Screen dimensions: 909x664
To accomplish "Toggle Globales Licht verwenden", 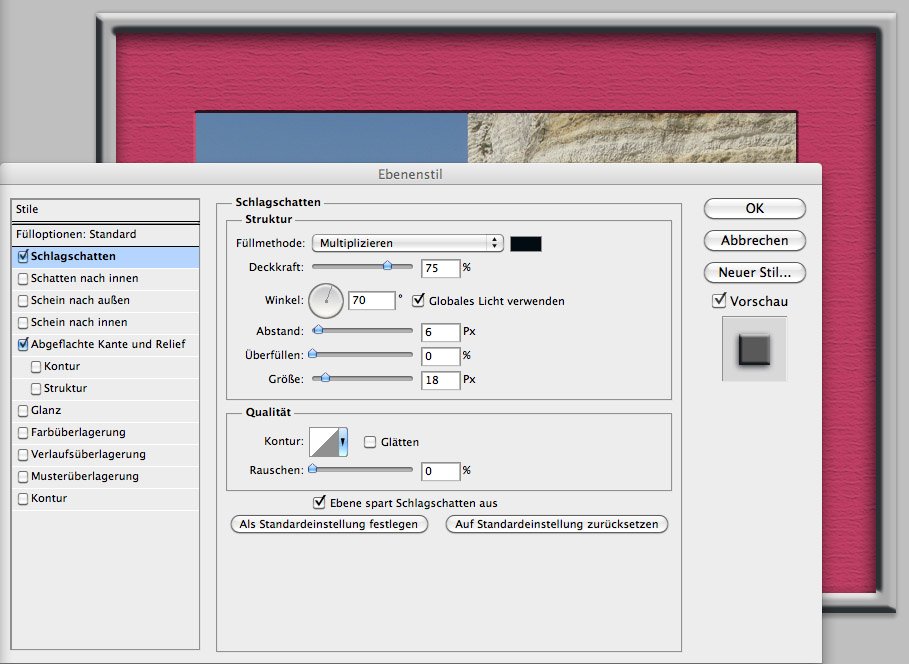I will point(419,300).
